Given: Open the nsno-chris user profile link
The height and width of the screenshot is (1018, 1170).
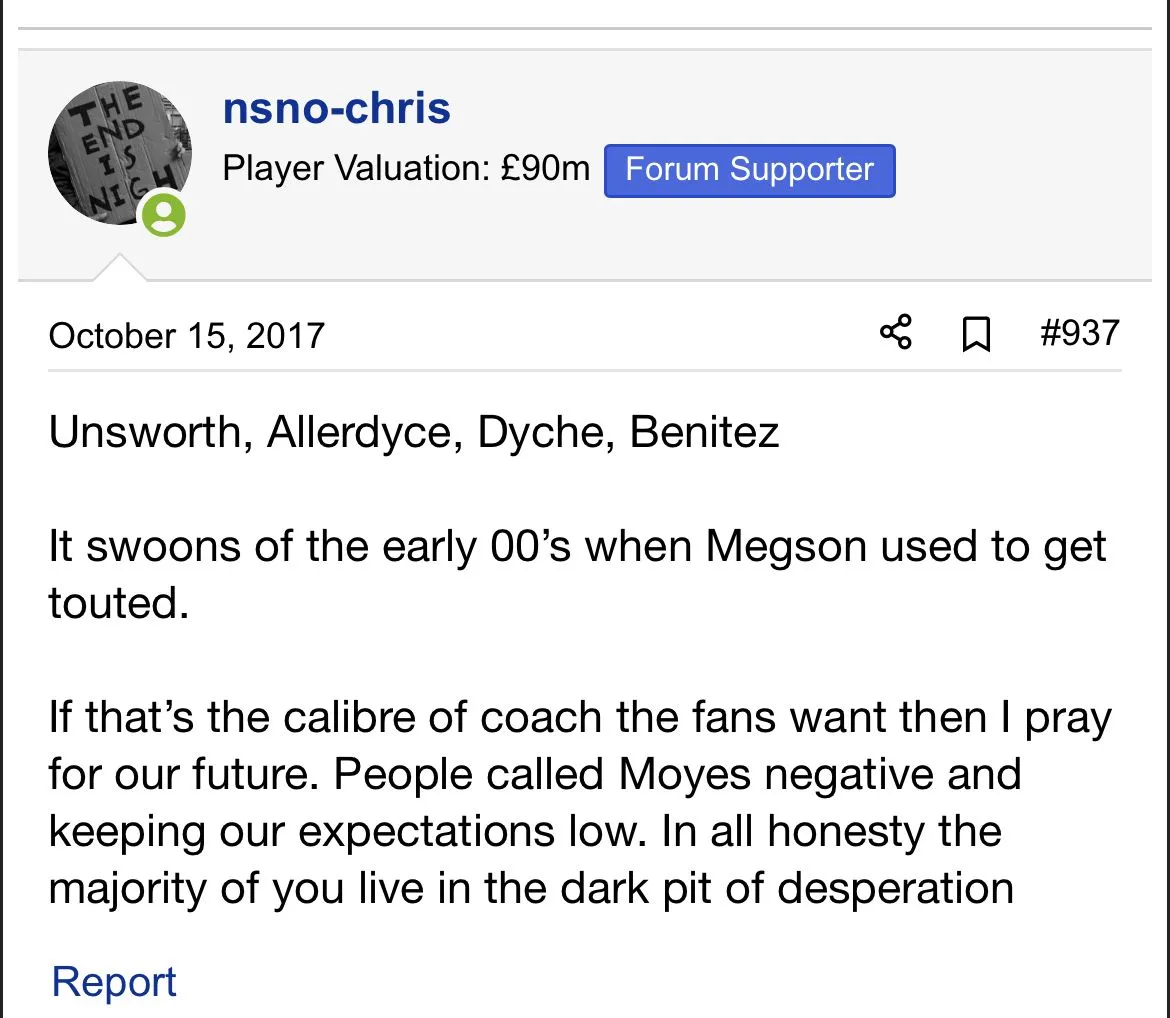Looking at the screenshot, I should click(x=336, y=108).
